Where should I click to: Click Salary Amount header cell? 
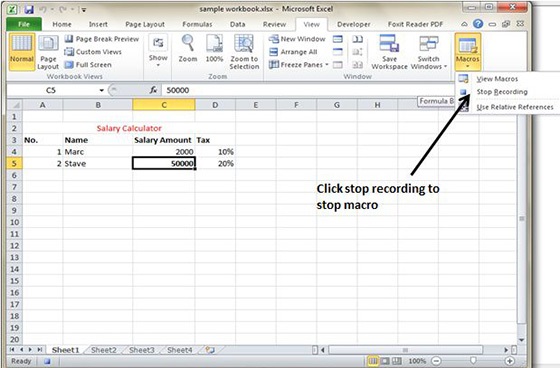pyautogui.click(x=164, y=140)
